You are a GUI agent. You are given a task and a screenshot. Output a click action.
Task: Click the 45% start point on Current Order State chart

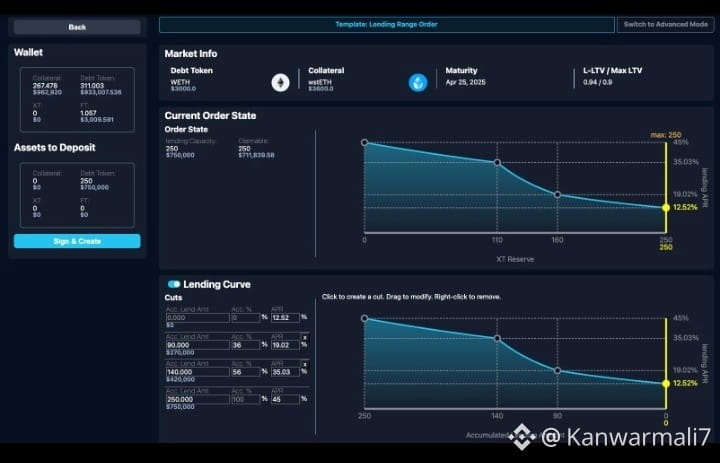(365, 143)
